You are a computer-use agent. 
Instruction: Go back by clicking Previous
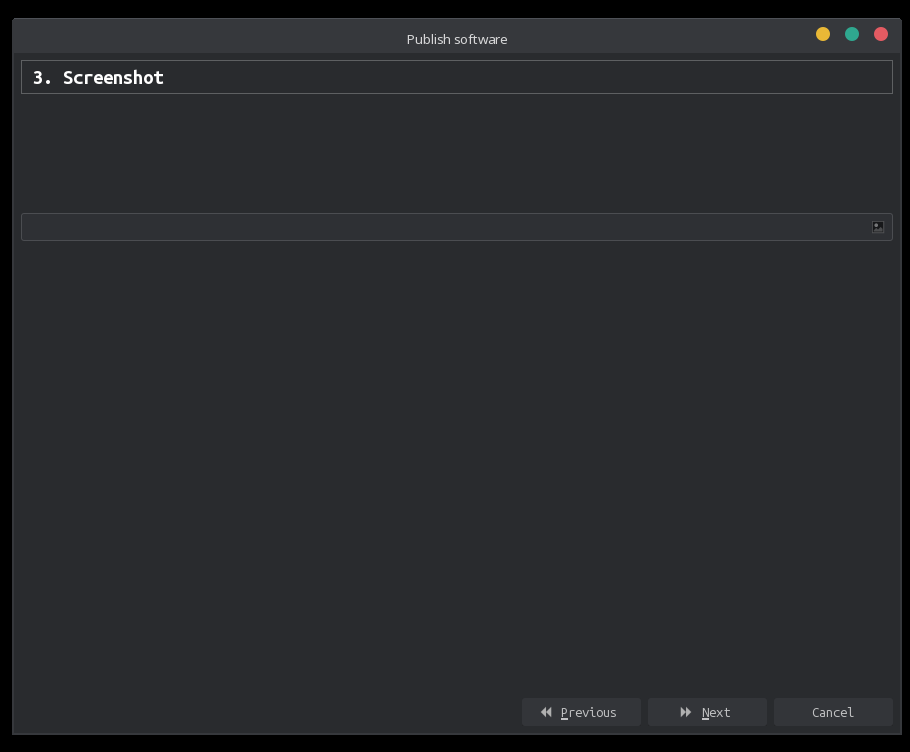581,712
